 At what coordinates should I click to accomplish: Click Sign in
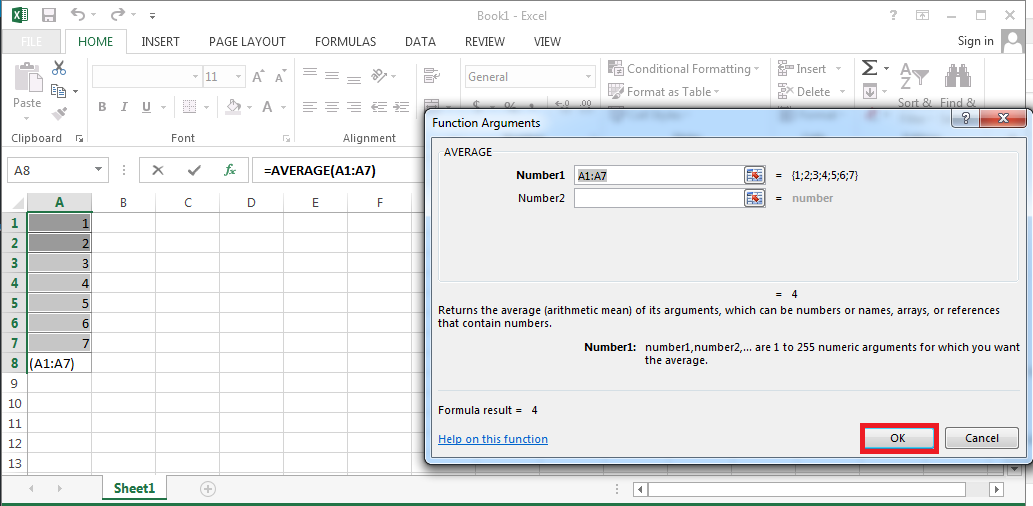pyautogui.click(x=975, y=41)
